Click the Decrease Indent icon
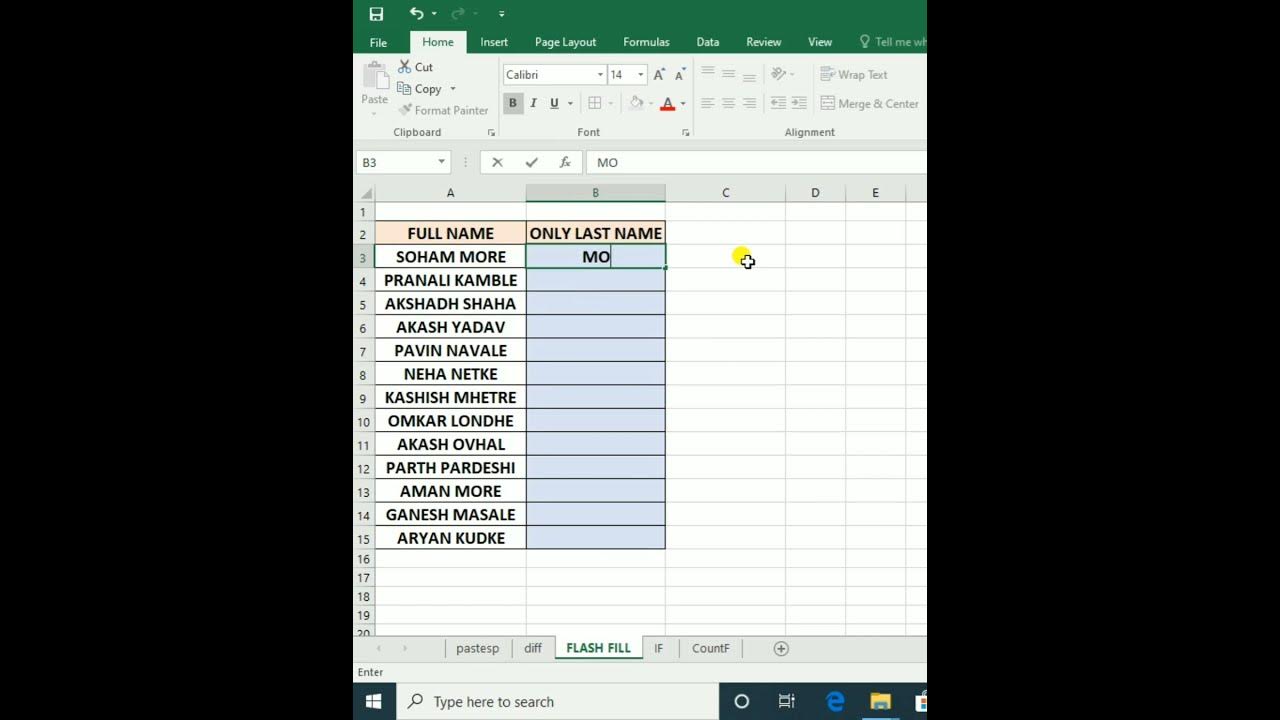This screenshot has width=1280, height=720. [778, 103]
